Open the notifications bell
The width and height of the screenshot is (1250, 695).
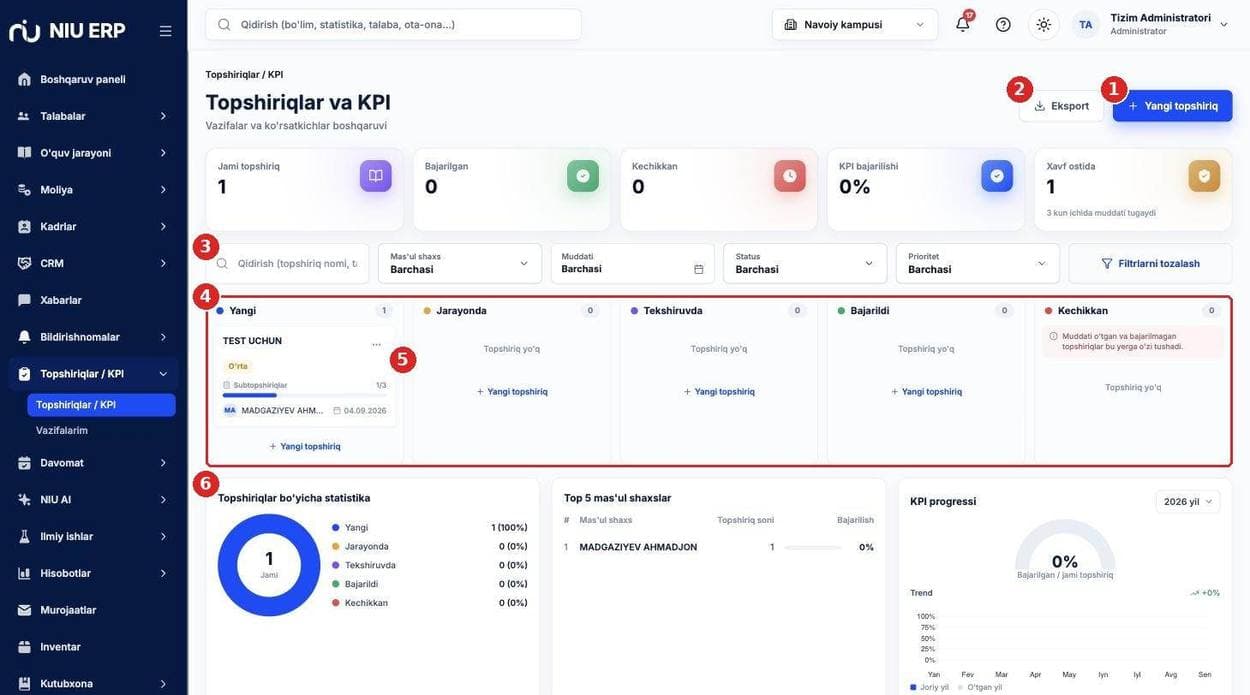(x=963, y=24)
